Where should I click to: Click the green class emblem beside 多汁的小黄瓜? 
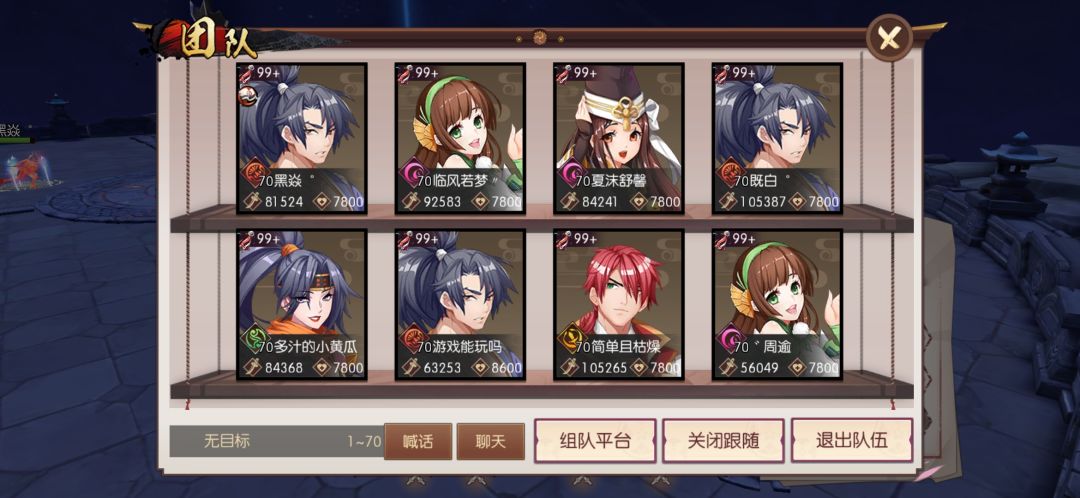(256, 338)
